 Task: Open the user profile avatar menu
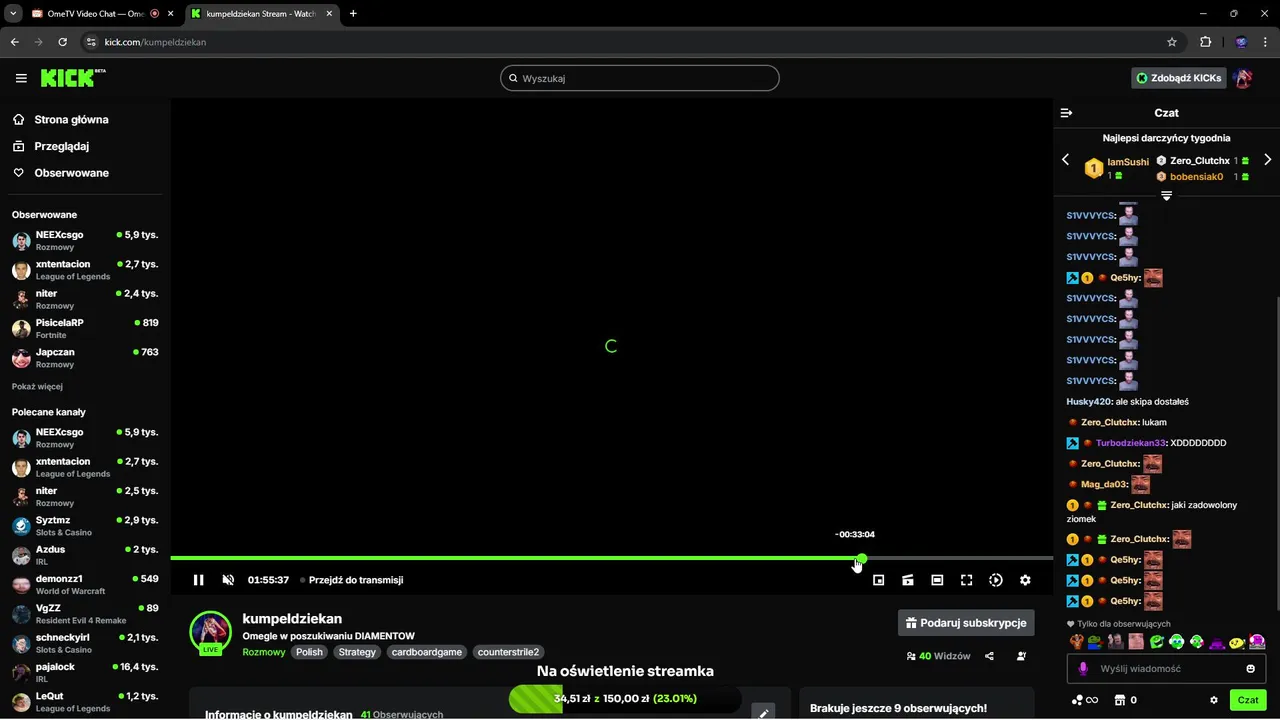pos(1243,78)
